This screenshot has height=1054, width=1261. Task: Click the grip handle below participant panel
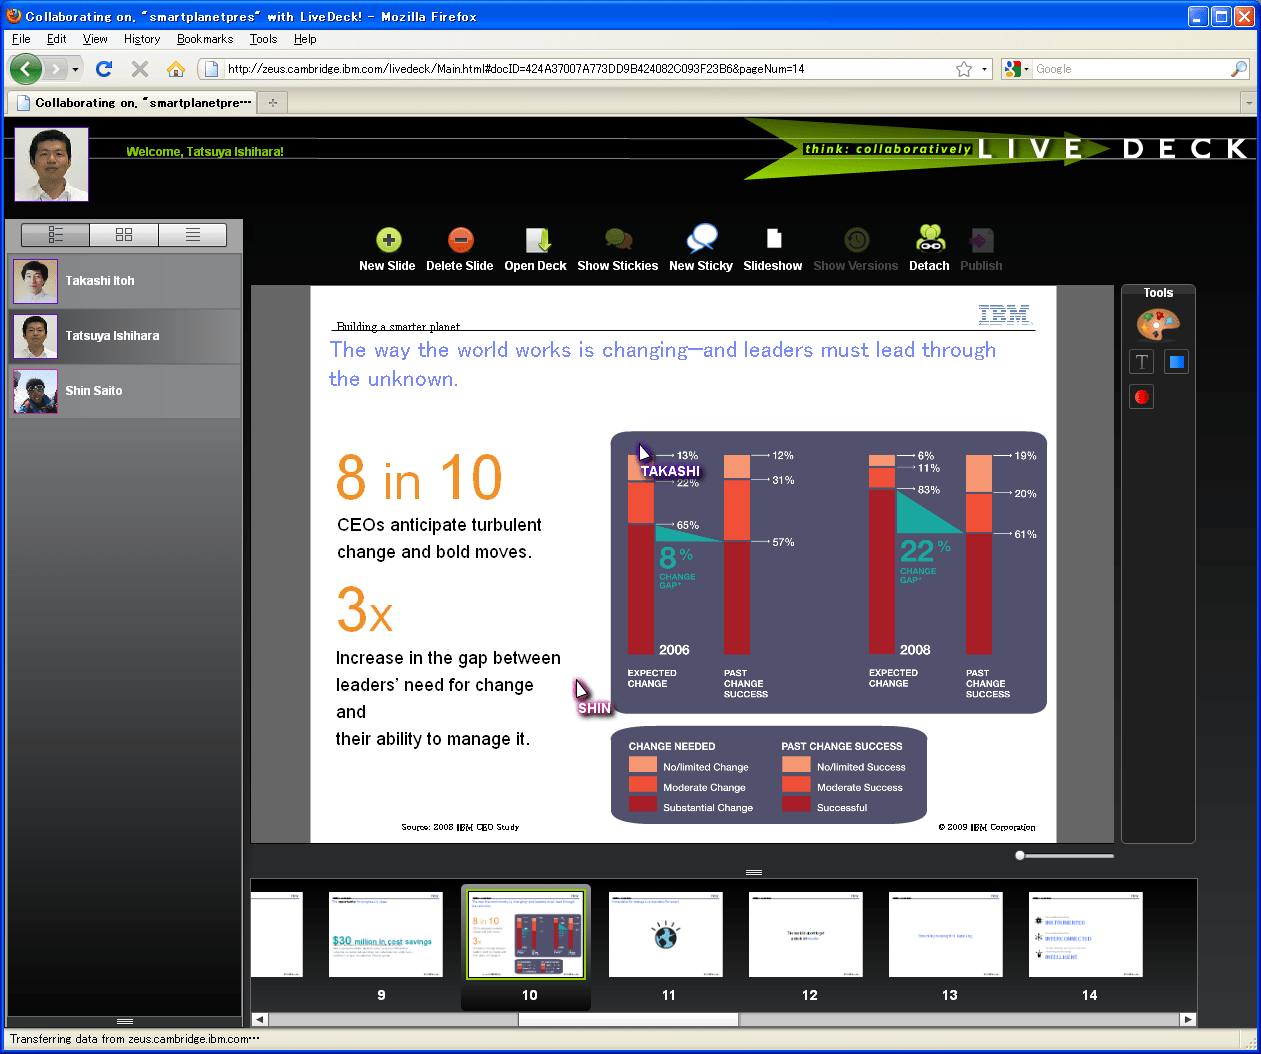tap(125, 1021)
